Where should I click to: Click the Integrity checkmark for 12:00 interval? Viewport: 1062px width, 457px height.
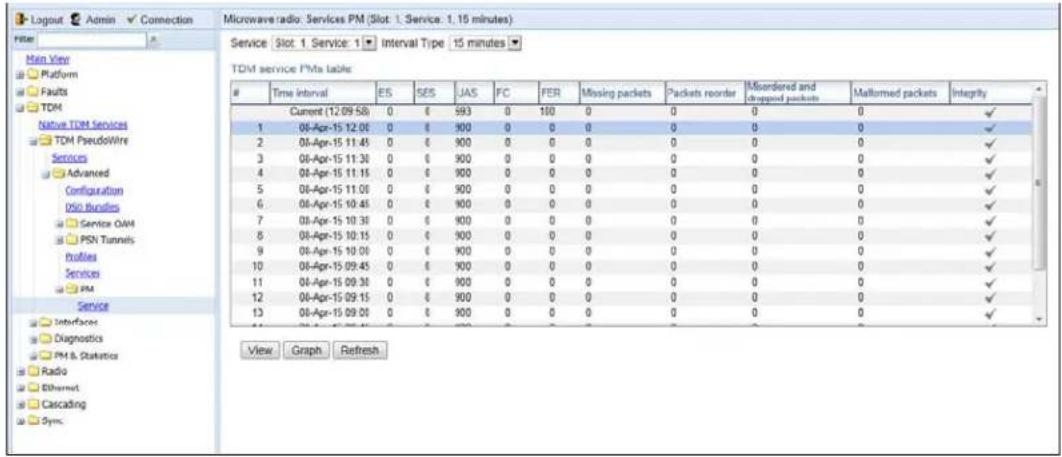992,127
